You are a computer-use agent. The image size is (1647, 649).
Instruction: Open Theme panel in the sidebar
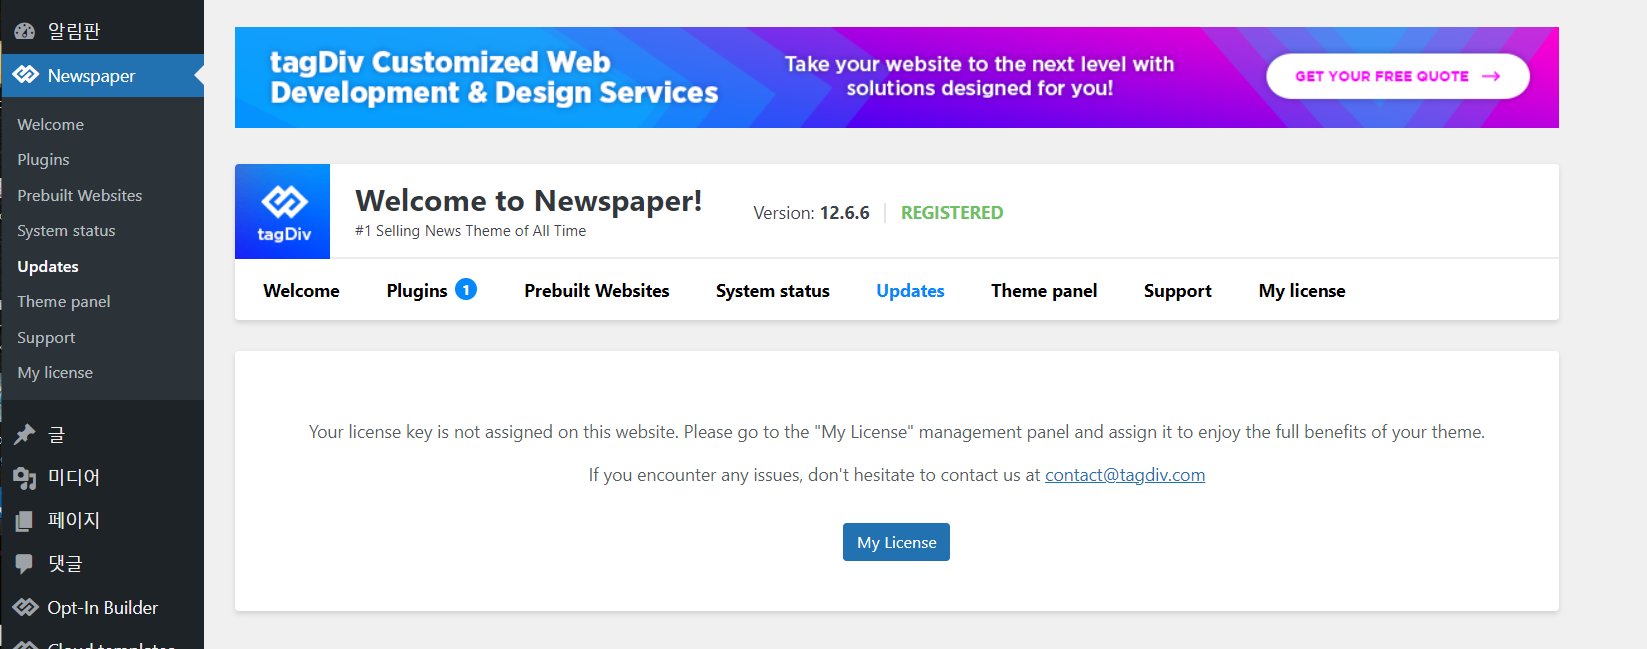point(64,302)
